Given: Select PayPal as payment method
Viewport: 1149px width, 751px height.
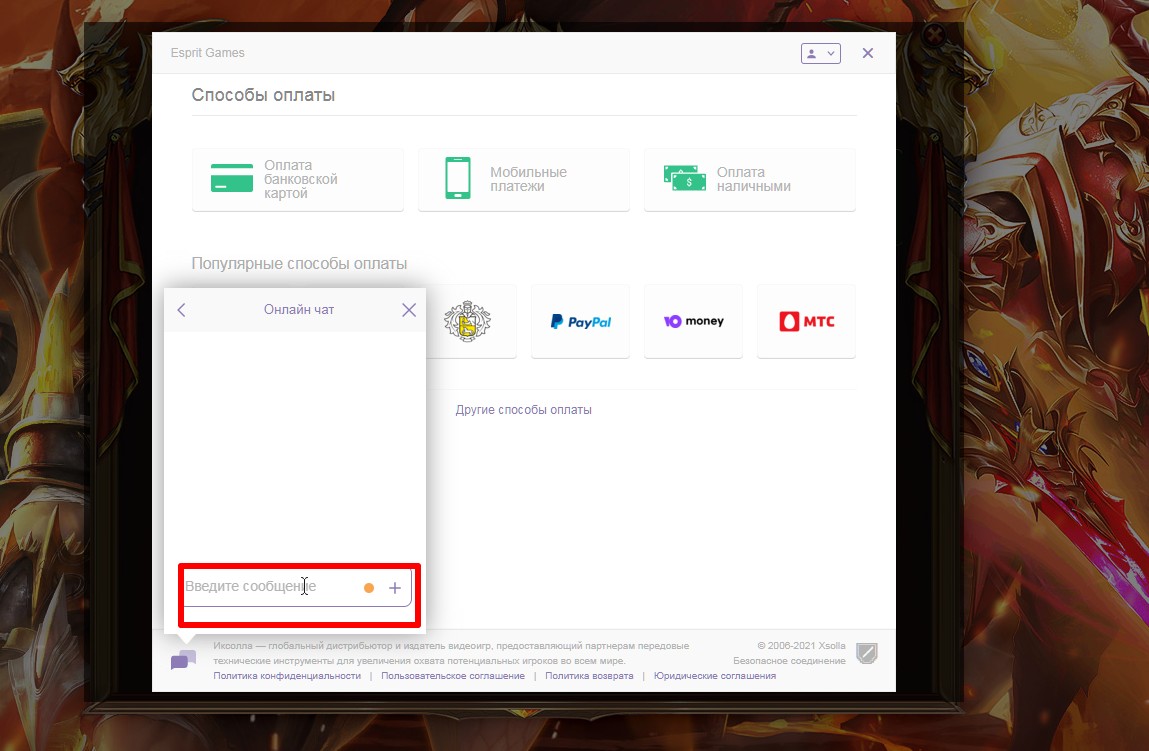Looking at the screenshot, I should coord(580,322).
